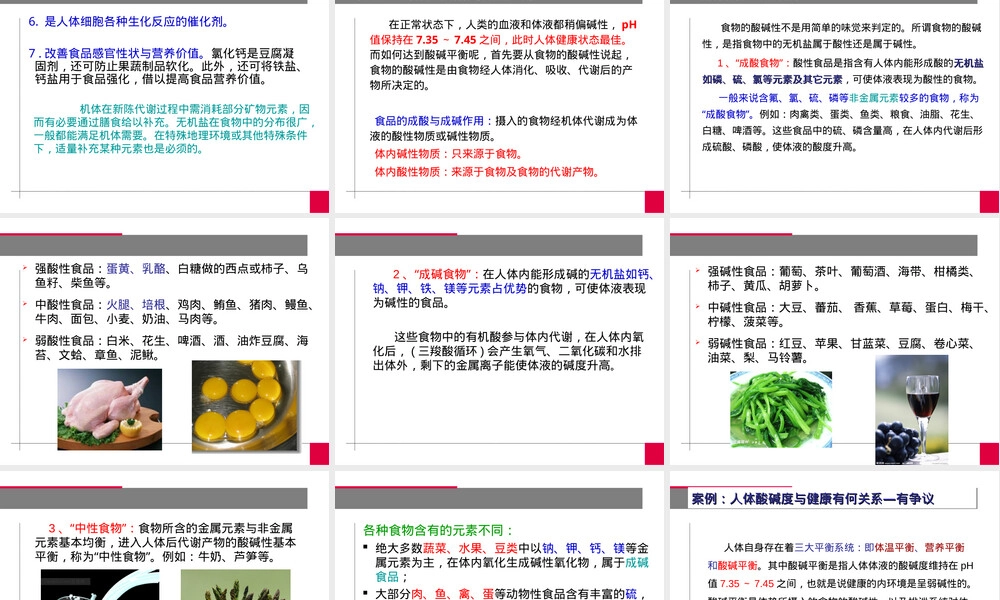Screen dimensions: 1000x600
Task: Click the bullet '强碱性食品：葡萄、茶叶'
Action: click(x=841, y=279)
